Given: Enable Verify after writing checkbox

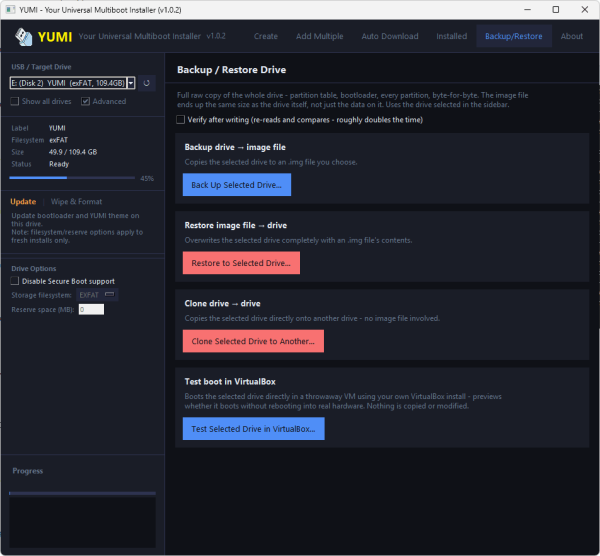Looking at the screenshot, I should pyautogui.click(x=180, y=120).
